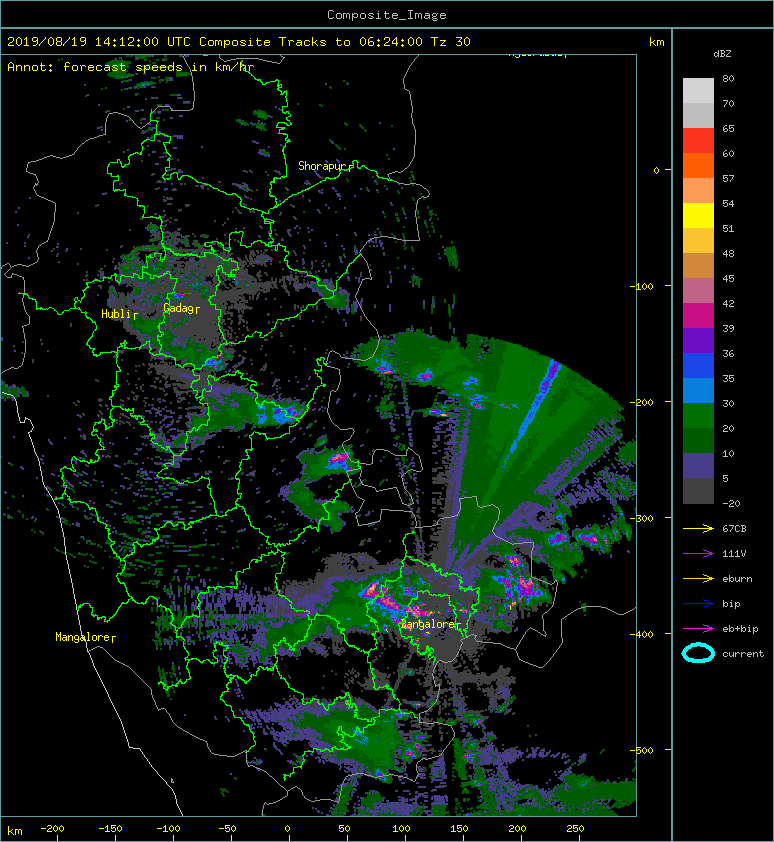Select the blue bip arrow legend icon

698,604
